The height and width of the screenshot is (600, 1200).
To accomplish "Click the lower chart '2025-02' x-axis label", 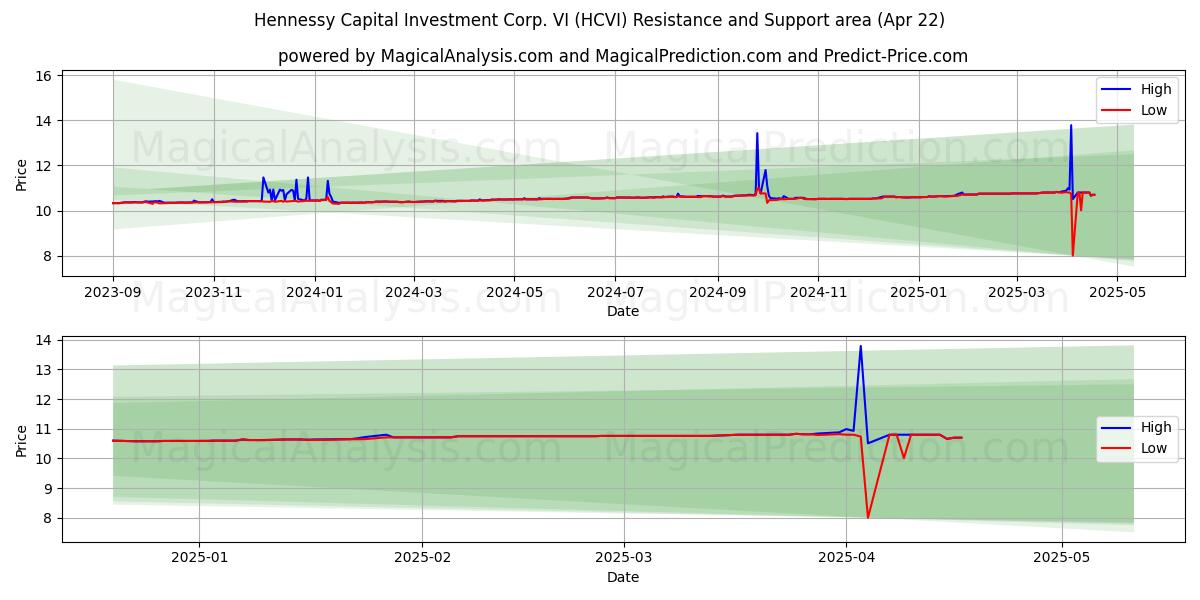I will (422, 559).
